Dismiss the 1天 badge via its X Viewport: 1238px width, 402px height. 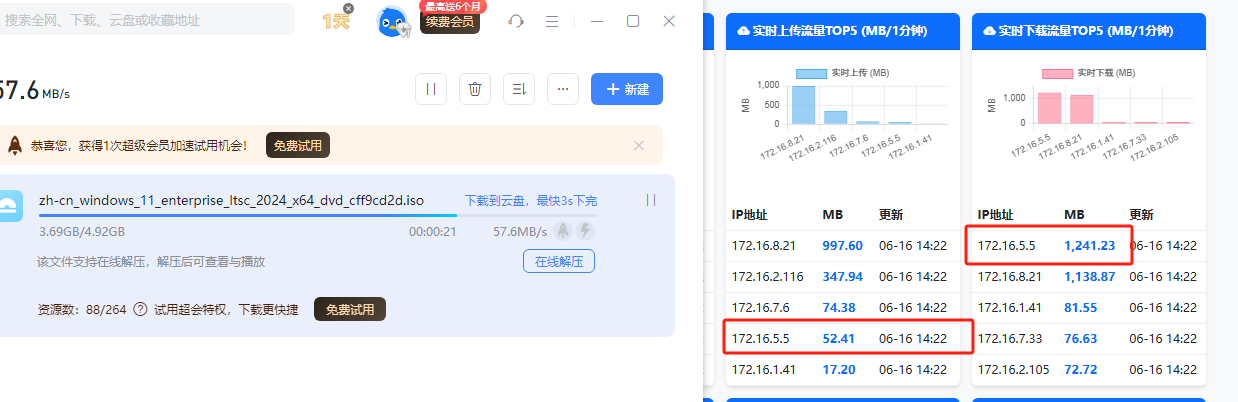pos(348,8)
